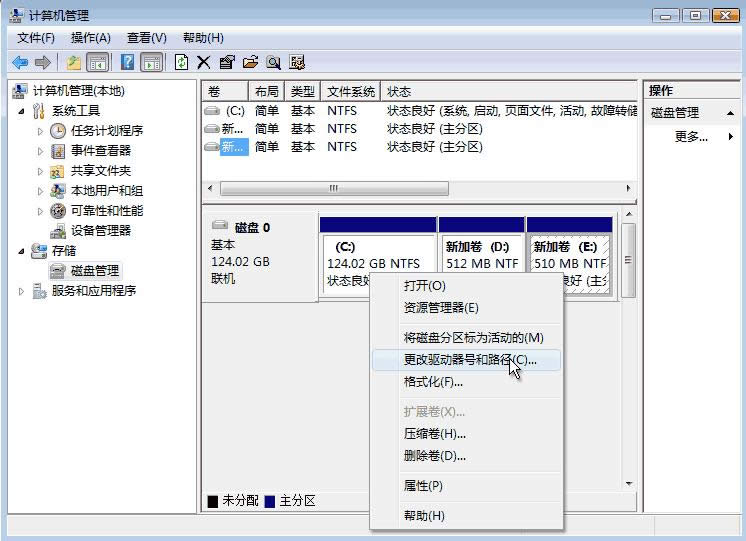Click 删除卷(D)... in the context menu
Image resolution: width=746 pixels, height=541 pixels.
434,456
